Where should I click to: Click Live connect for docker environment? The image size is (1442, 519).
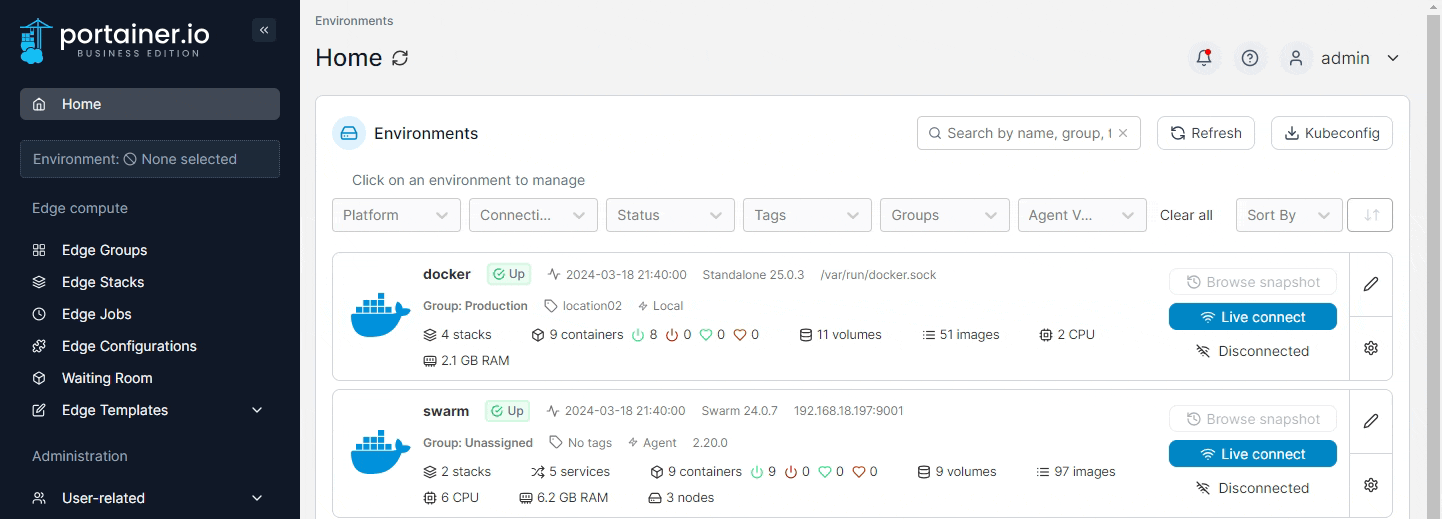click(1252, 317)
